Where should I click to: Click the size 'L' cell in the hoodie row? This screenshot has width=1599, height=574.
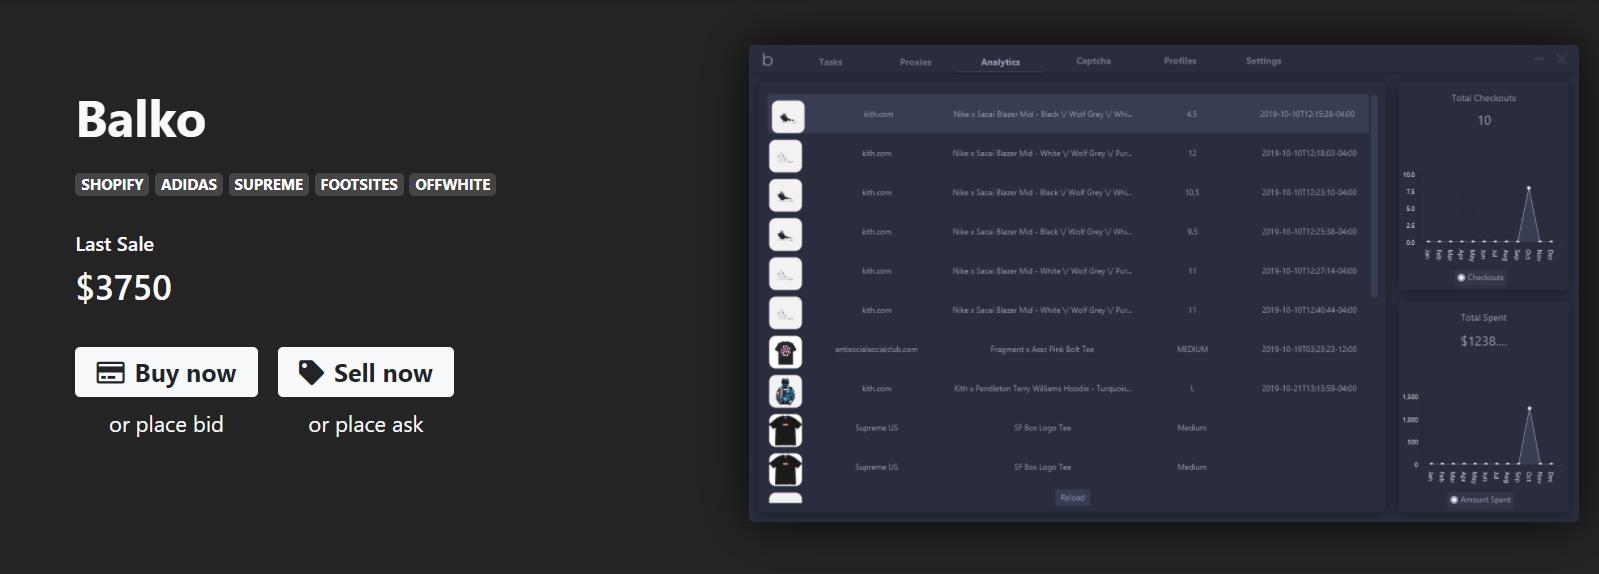tap(1192, 388)
